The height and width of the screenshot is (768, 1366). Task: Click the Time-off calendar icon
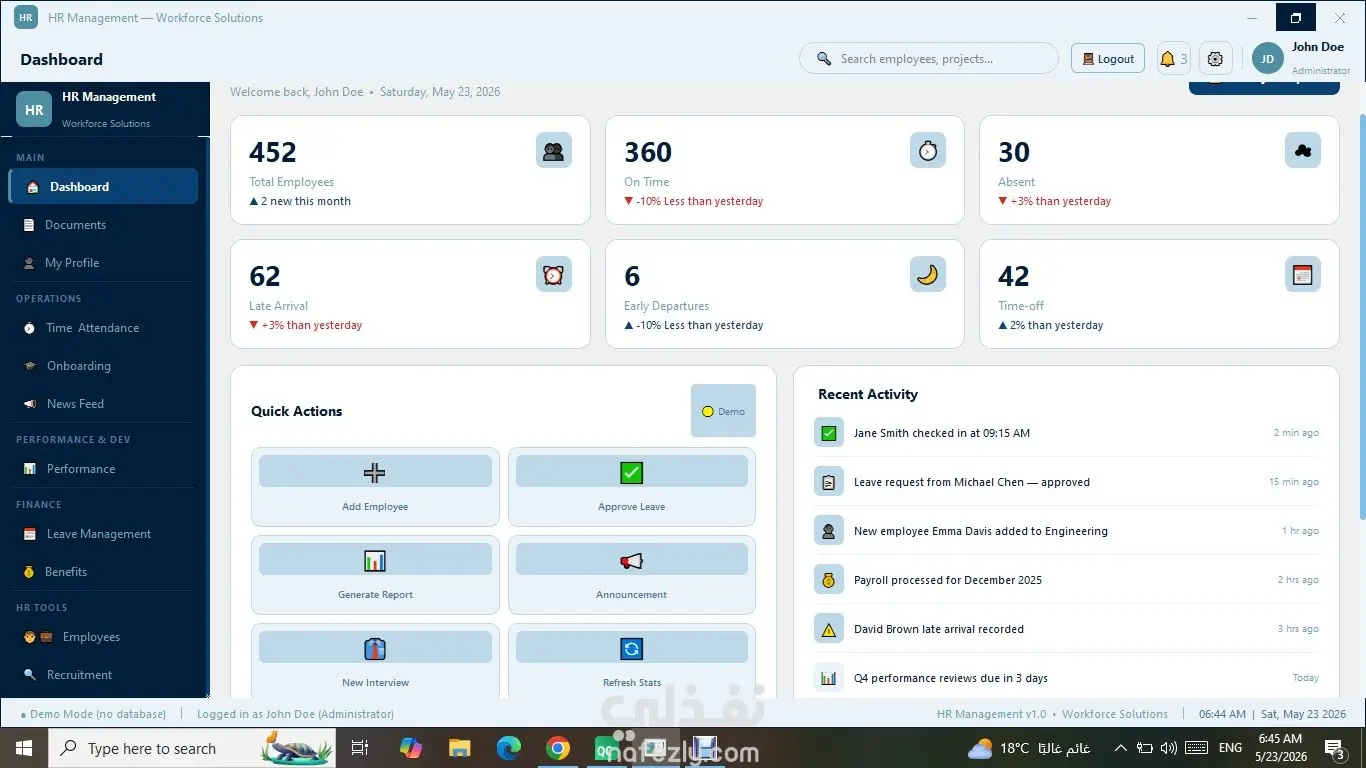pos(1302,275)
